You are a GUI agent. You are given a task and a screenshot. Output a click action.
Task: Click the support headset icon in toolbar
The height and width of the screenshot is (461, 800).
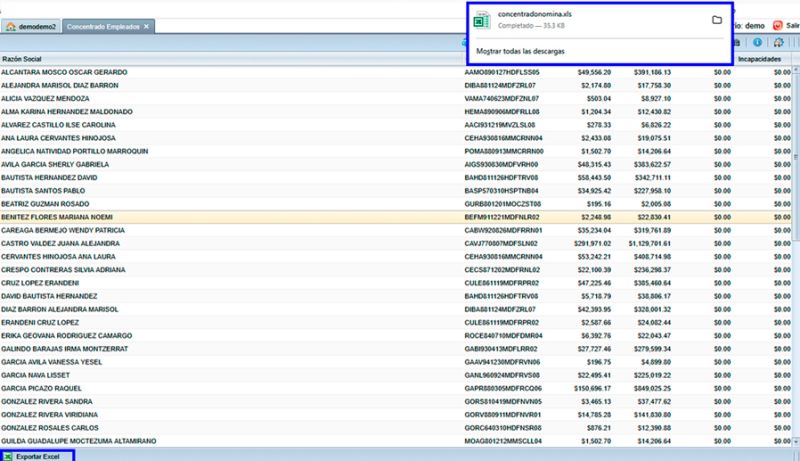[x=778, y=42]
